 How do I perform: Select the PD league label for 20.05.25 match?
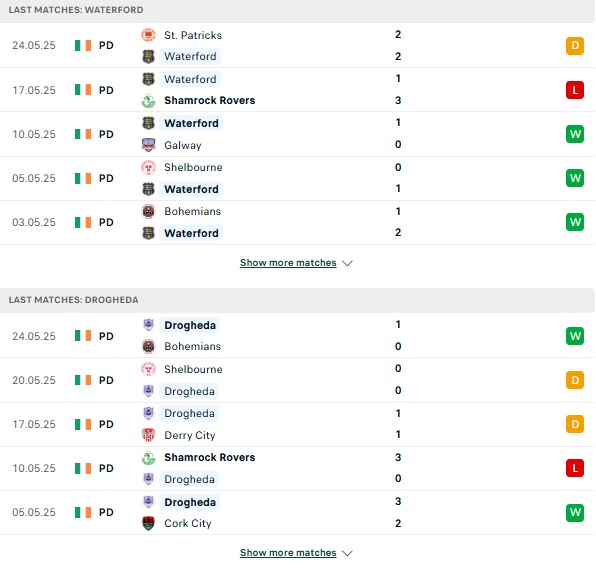point(106,380)
